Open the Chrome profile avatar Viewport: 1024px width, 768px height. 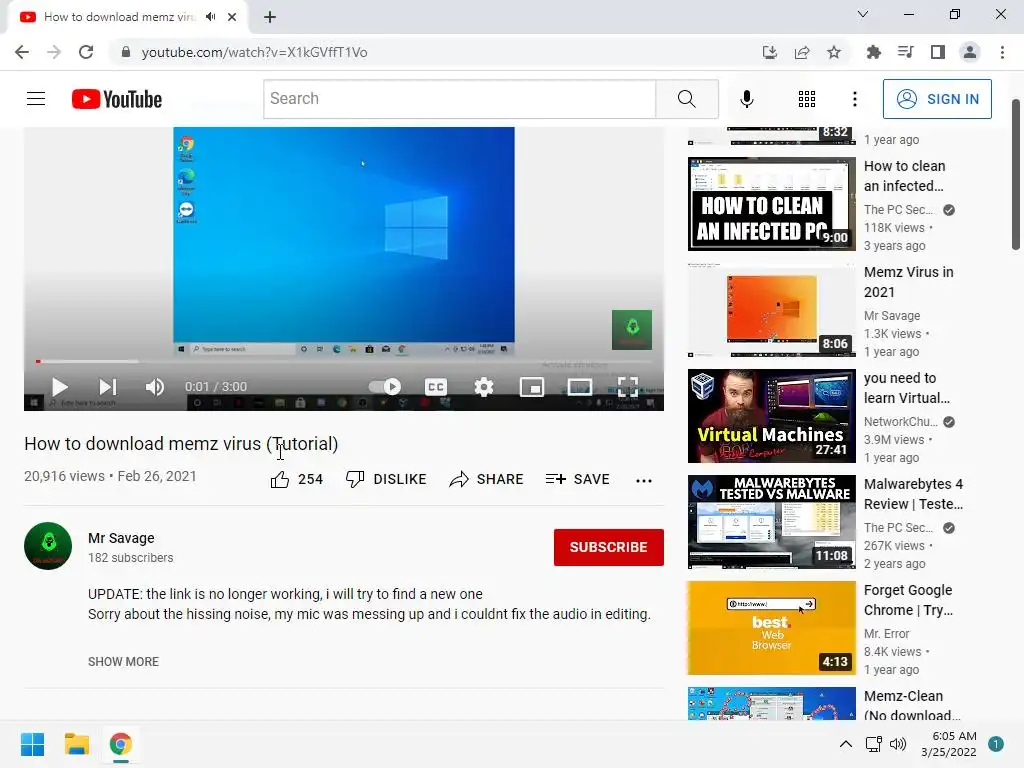(x=970, y=52)
